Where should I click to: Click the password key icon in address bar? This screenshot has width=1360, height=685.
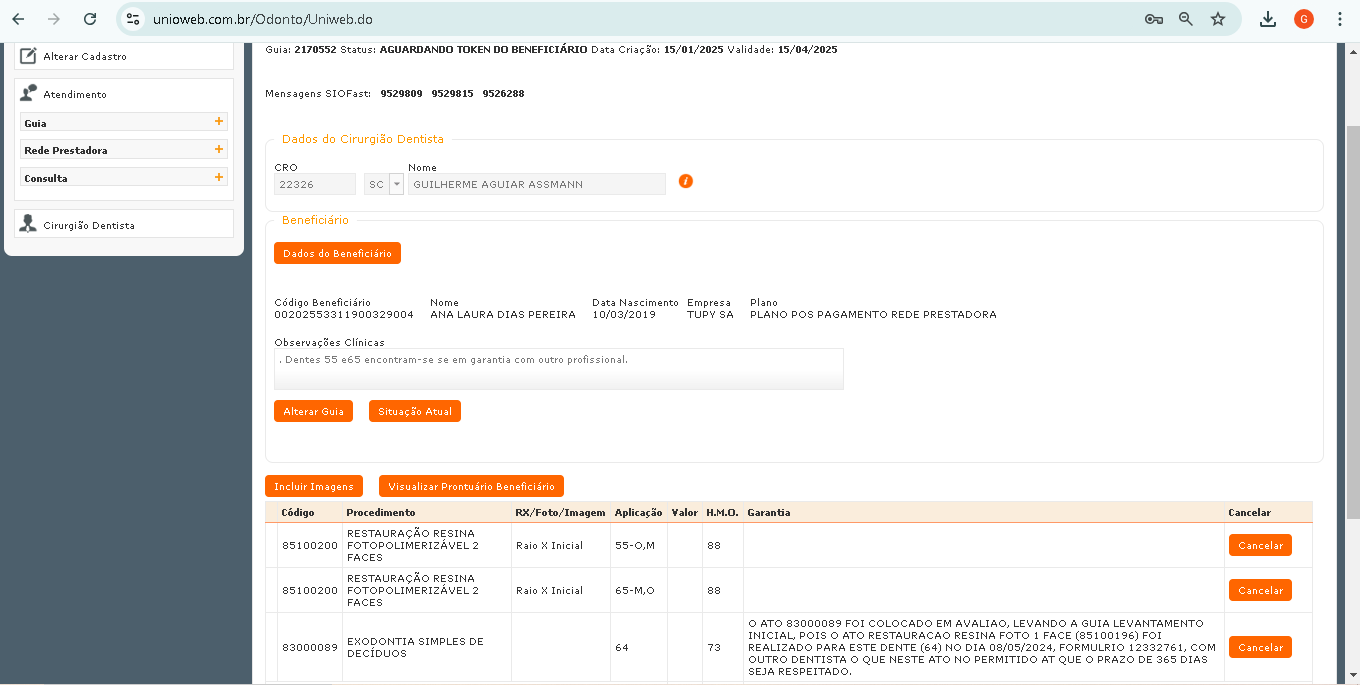pyautogui.click(x=1153, y=19)
